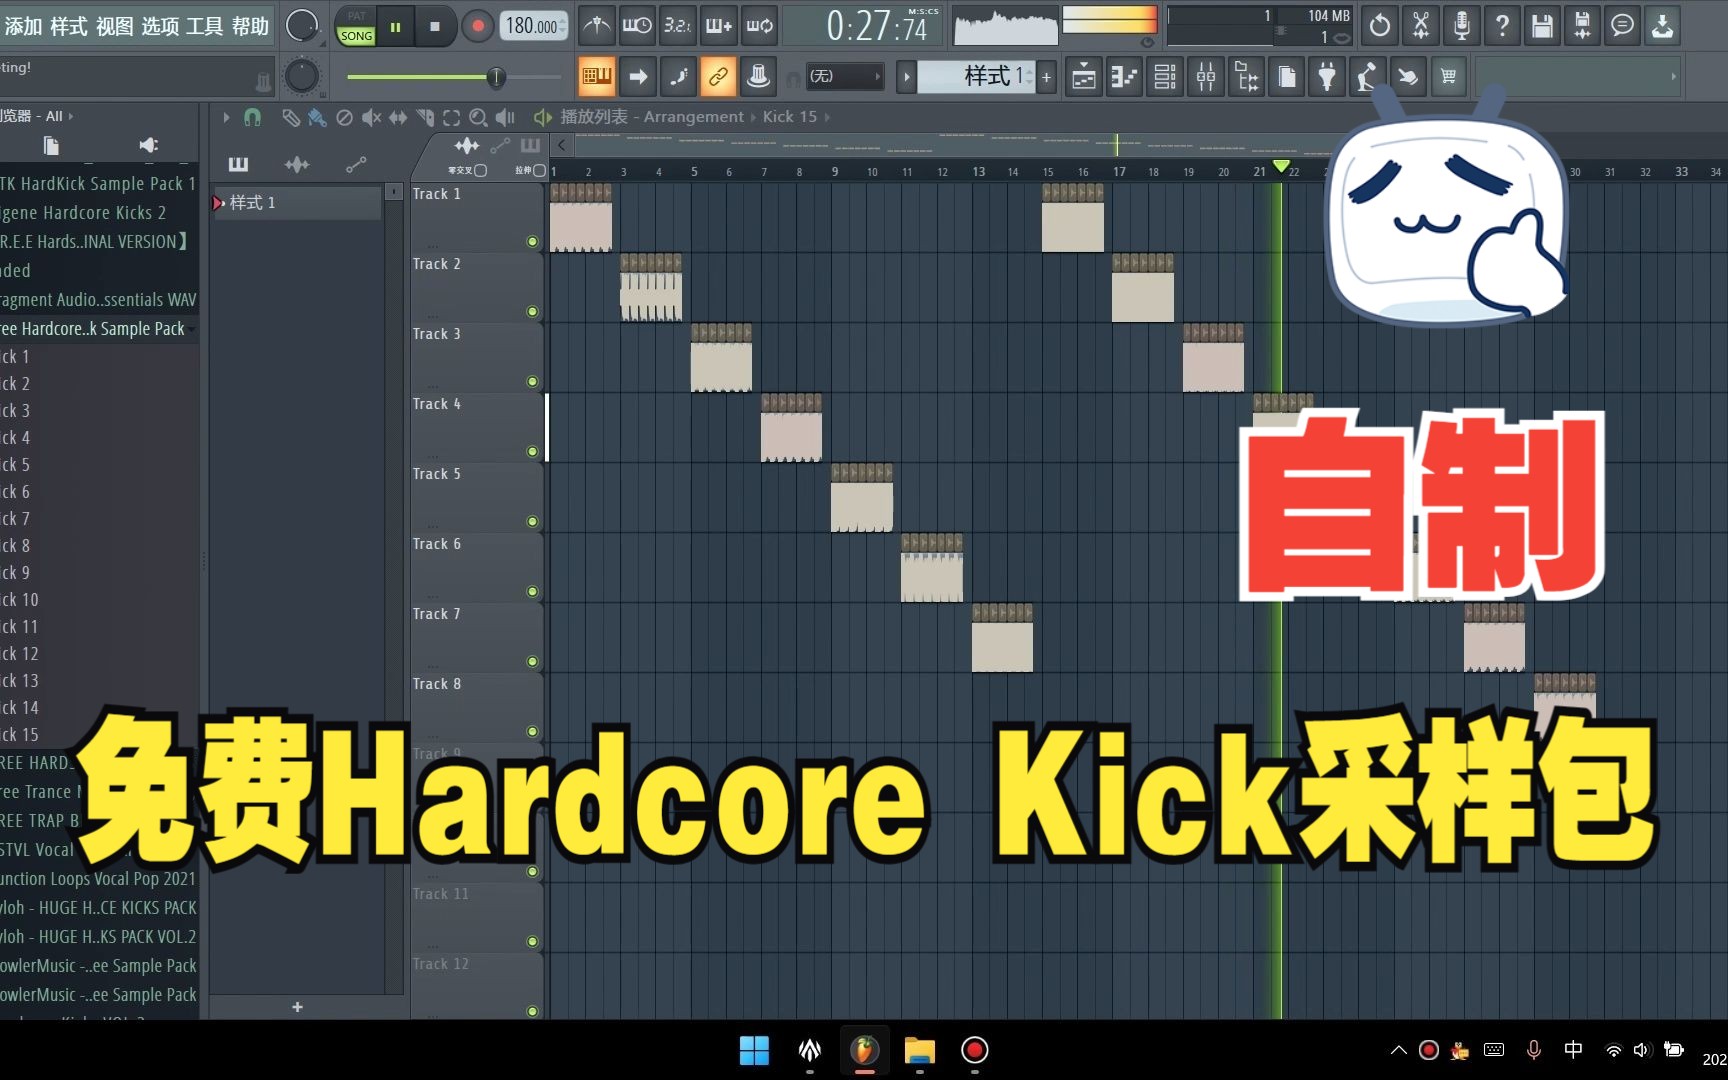Screen dimensions: 1728x1080
Task: Toggle the metronome icon
Action: (x=596, y=26)
